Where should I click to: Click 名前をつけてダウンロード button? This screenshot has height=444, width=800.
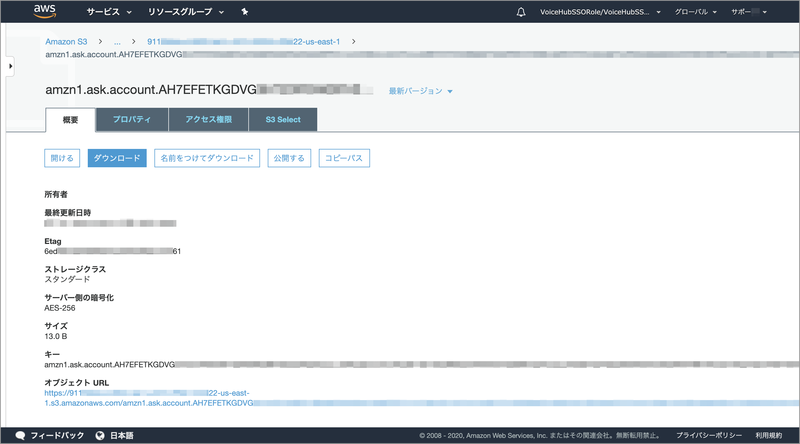point(207,158)
